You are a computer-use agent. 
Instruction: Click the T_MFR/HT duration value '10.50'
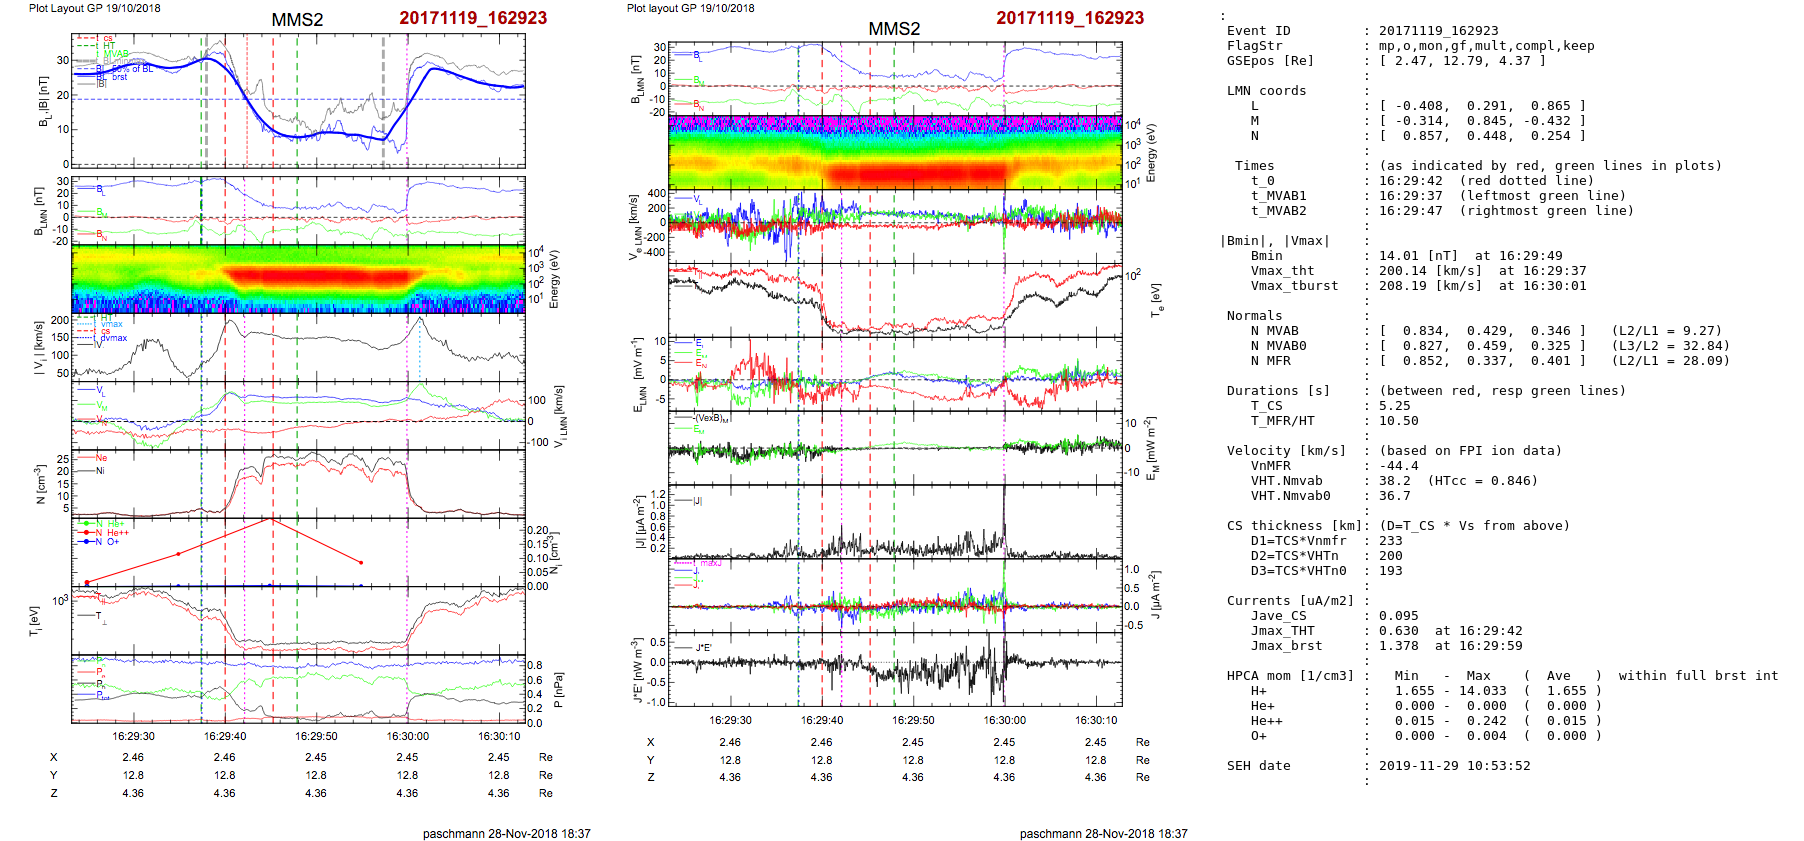1398,421
